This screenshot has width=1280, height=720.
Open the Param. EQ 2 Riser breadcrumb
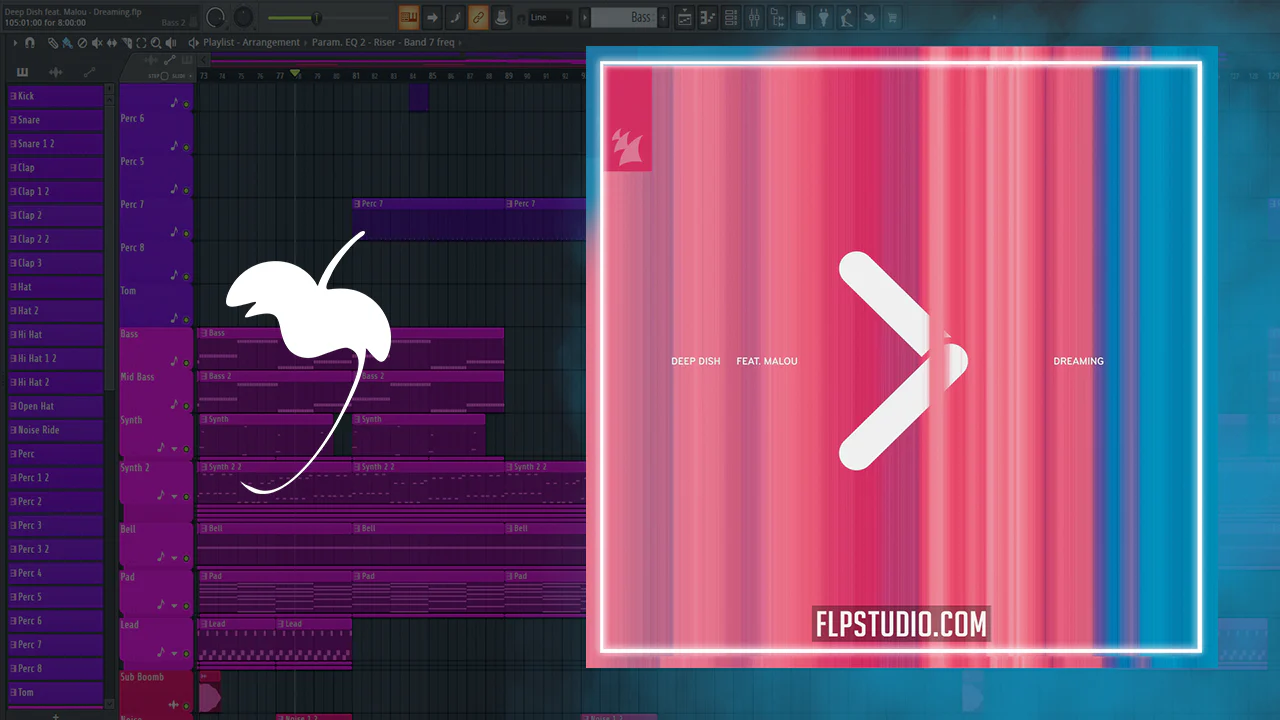tap(383, 43)
